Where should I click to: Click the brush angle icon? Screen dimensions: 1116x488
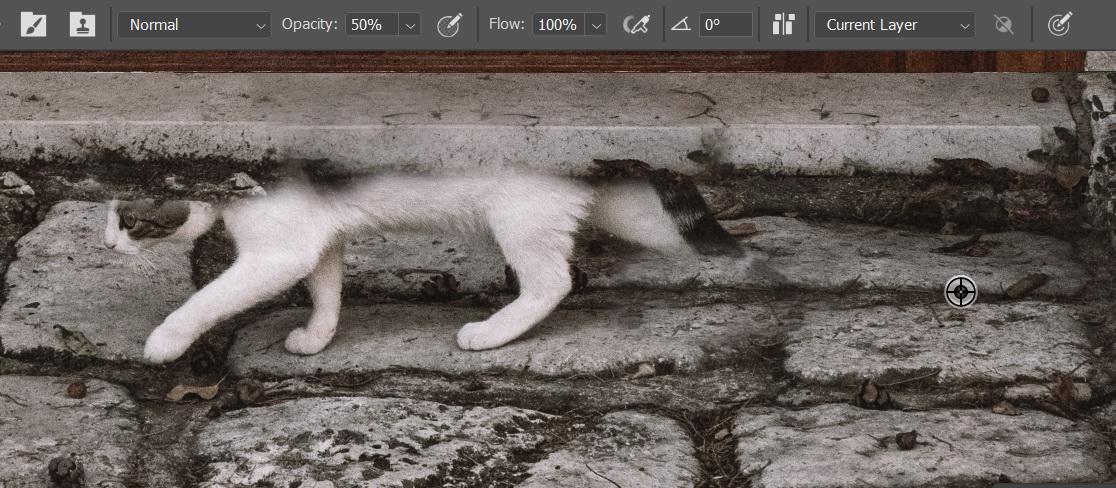tap(681, 25)
